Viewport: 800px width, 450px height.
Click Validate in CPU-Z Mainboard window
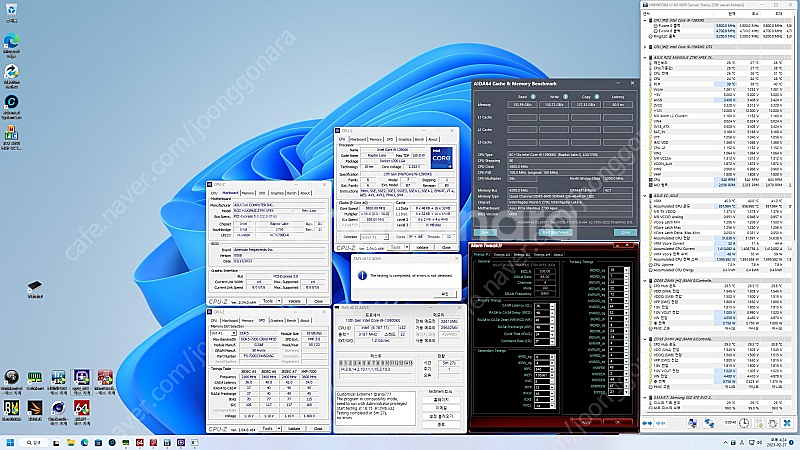click(x=294, y=301)
